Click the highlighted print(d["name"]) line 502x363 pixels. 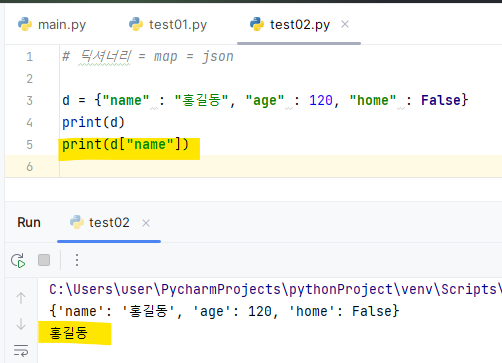(125, 144)
